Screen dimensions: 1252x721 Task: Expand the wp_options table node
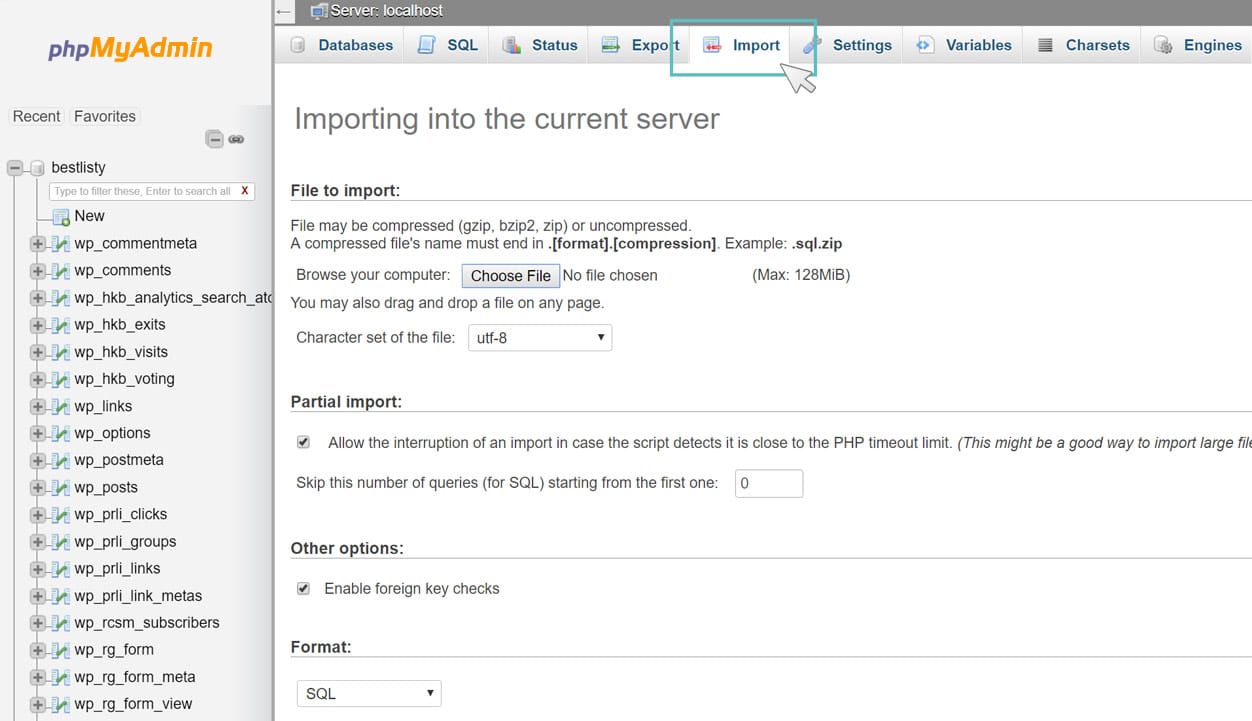click(38, 434)
